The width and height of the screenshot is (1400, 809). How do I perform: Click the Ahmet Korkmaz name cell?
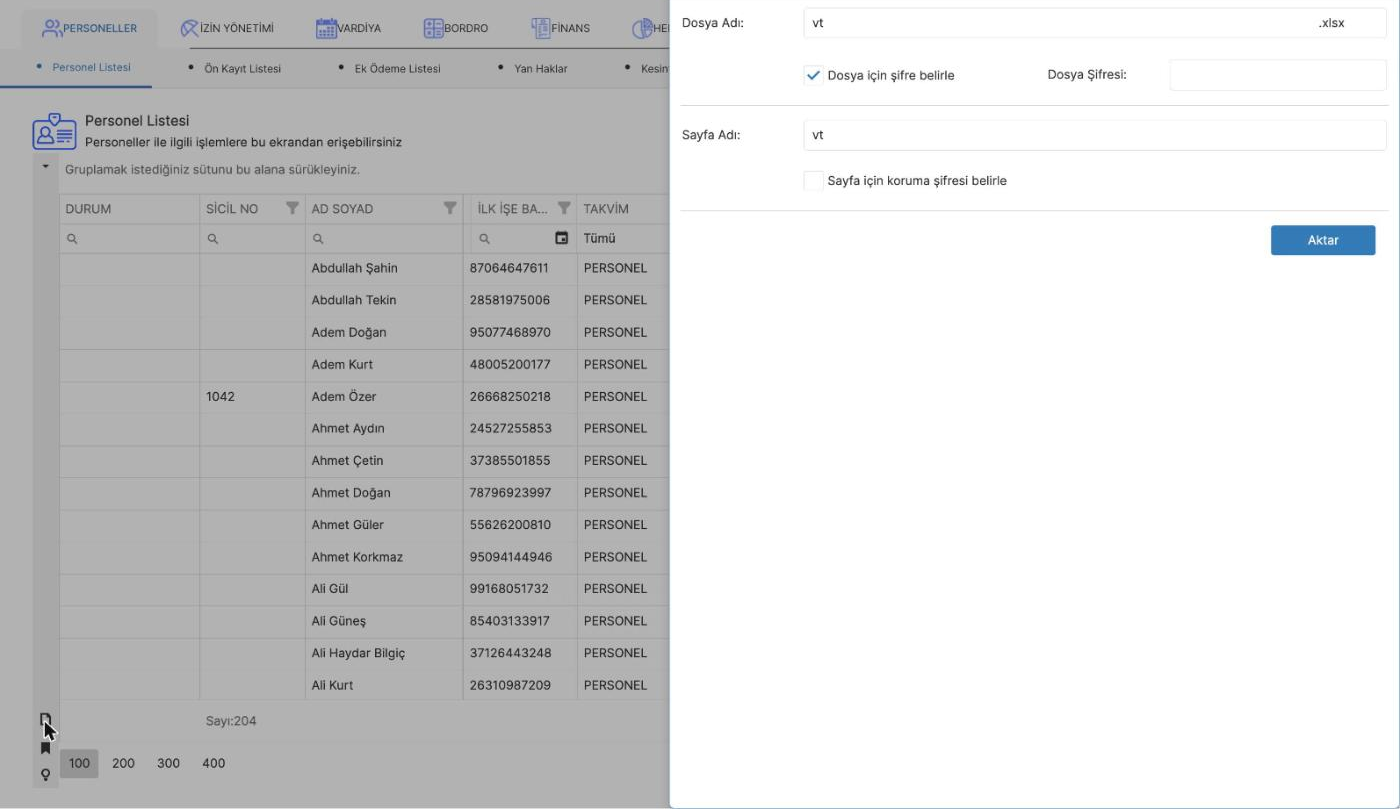coord(384,557)
